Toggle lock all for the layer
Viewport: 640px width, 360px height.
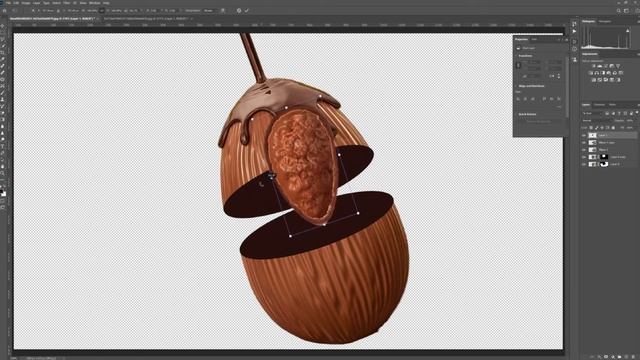613,128
